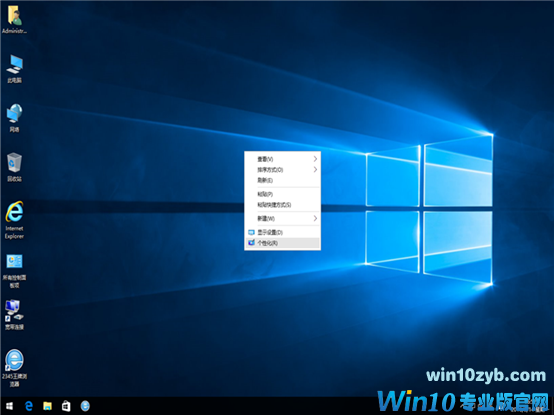Select the 2345王牌浏览器 desktop shortcut
This screenshot has width=554, height=415.
14,368
